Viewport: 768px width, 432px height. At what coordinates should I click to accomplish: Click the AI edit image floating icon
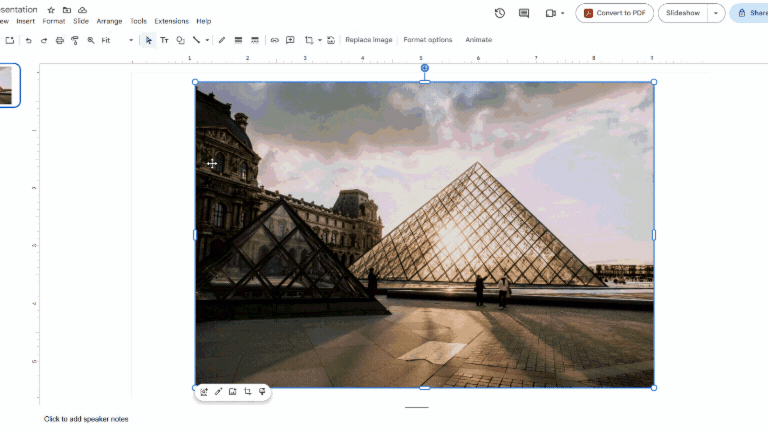tap(204, 392)
